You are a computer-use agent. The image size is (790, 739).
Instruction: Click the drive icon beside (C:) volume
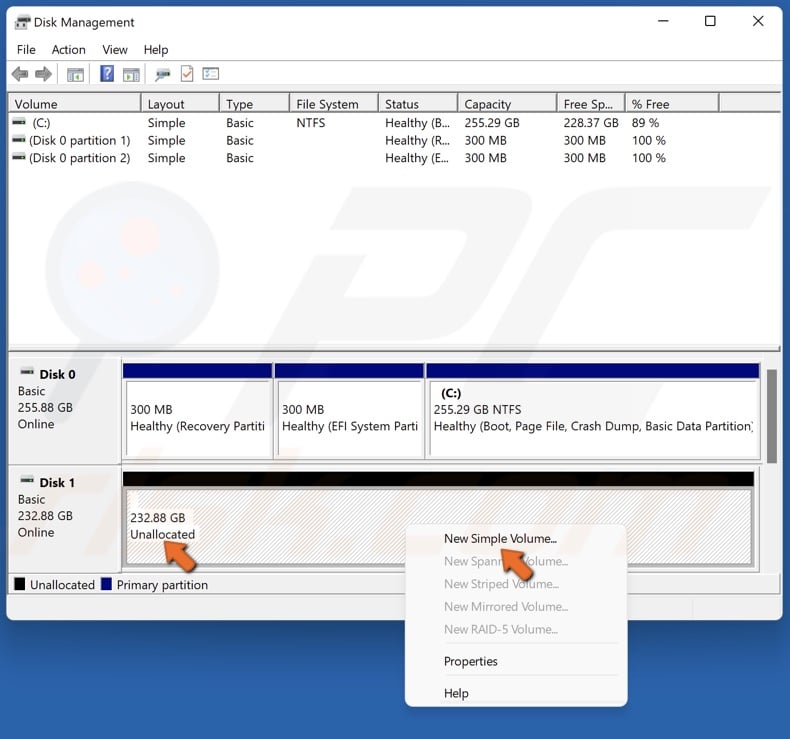tap(19, 122)
